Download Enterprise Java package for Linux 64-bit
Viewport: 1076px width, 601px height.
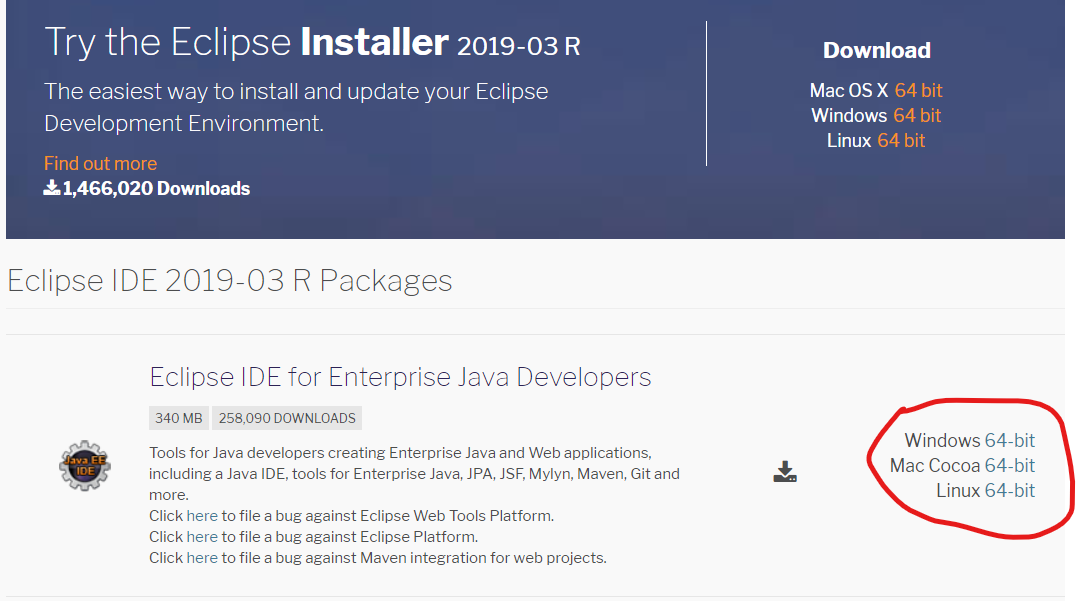point(1009,491)
